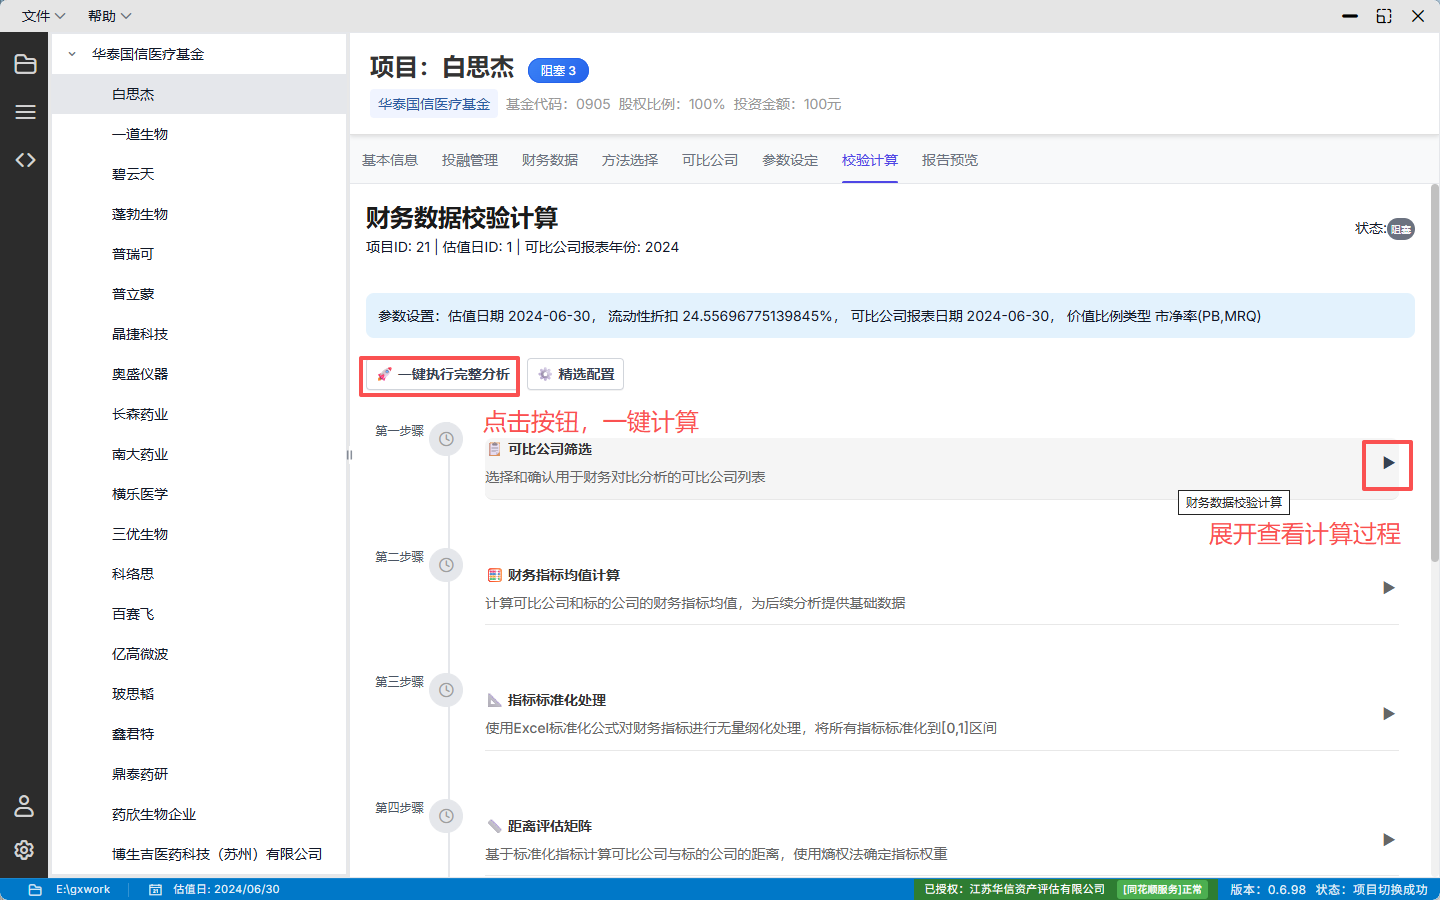Select 药欣生物企业 in the project tree
This screenshot has height=900, width=1440.
[x=198, y=814]
